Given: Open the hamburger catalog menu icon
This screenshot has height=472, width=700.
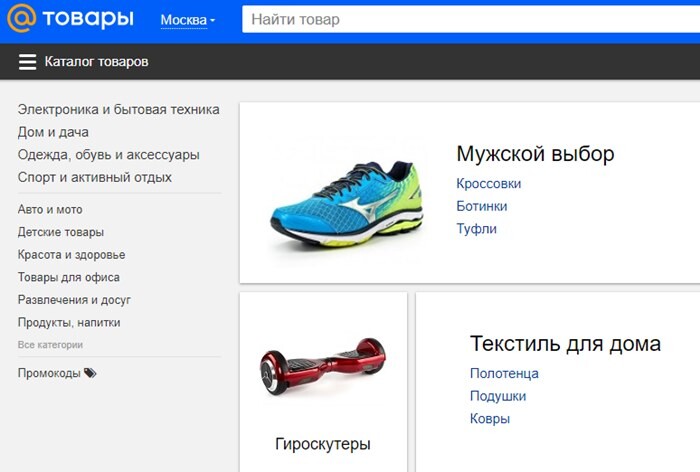Looking at the screenshot, I should [27, 62].
